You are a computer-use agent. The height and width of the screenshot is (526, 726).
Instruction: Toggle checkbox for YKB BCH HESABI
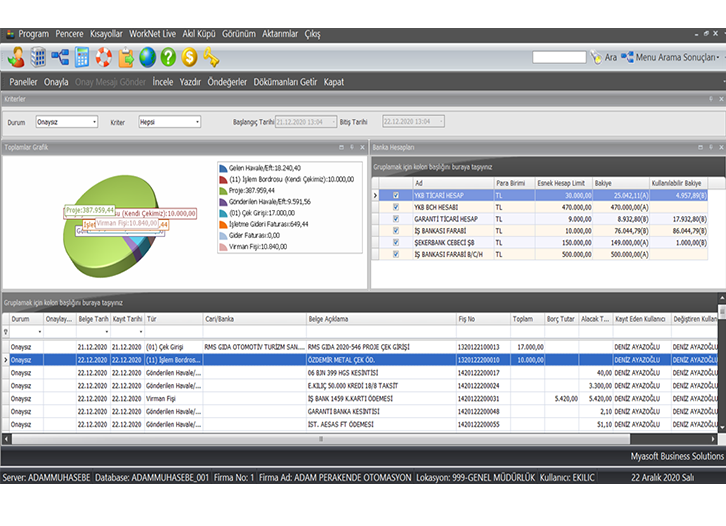click(396, 207)
